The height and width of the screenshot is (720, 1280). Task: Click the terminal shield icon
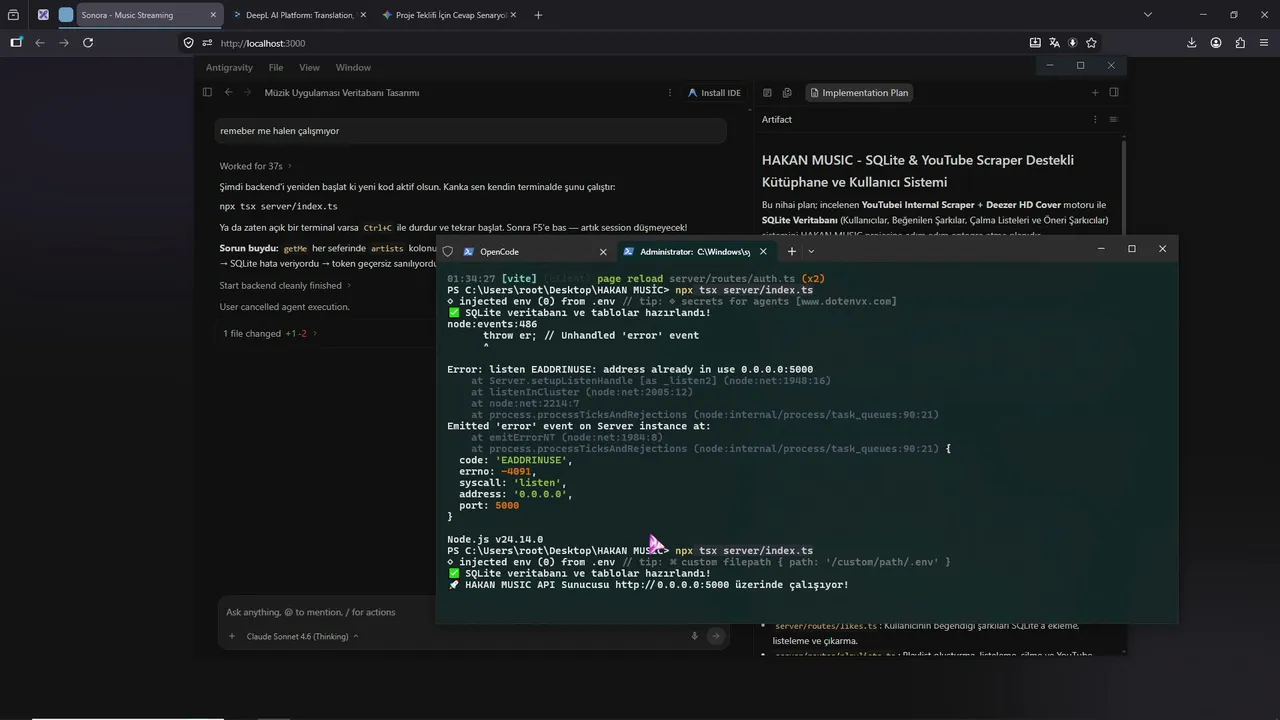(x=447, y=251)
